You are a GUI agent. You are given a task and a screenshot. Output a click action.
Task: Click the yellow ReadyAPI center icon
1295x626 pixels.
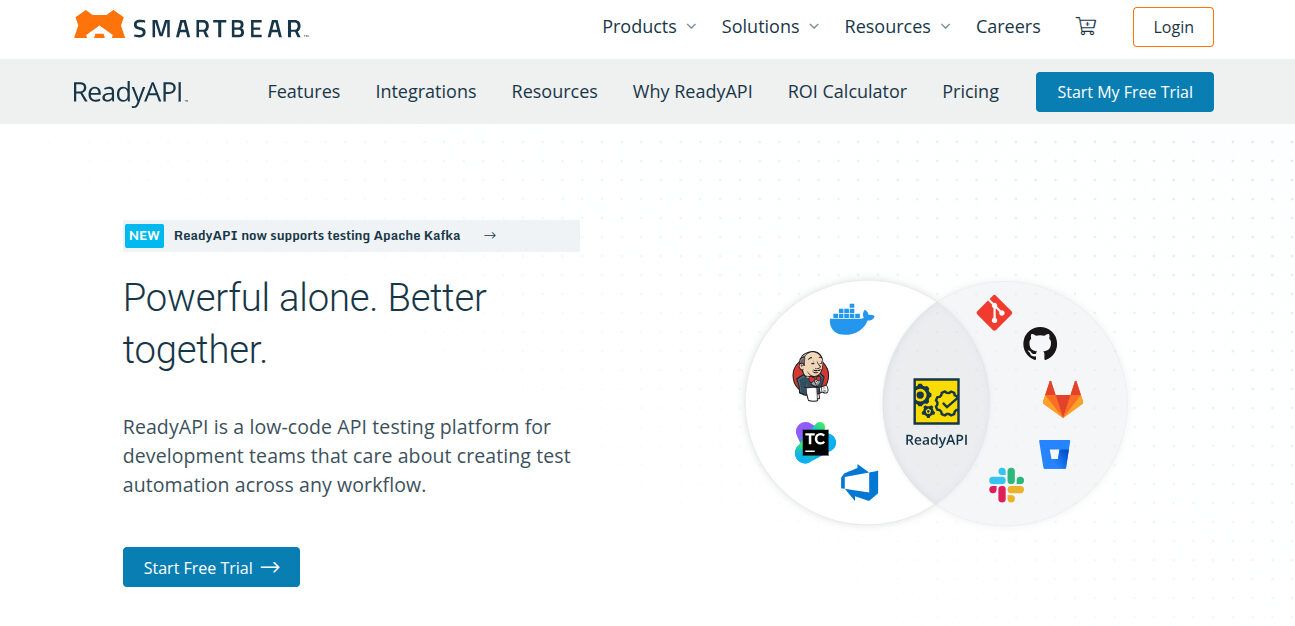(x=936, y=402)
